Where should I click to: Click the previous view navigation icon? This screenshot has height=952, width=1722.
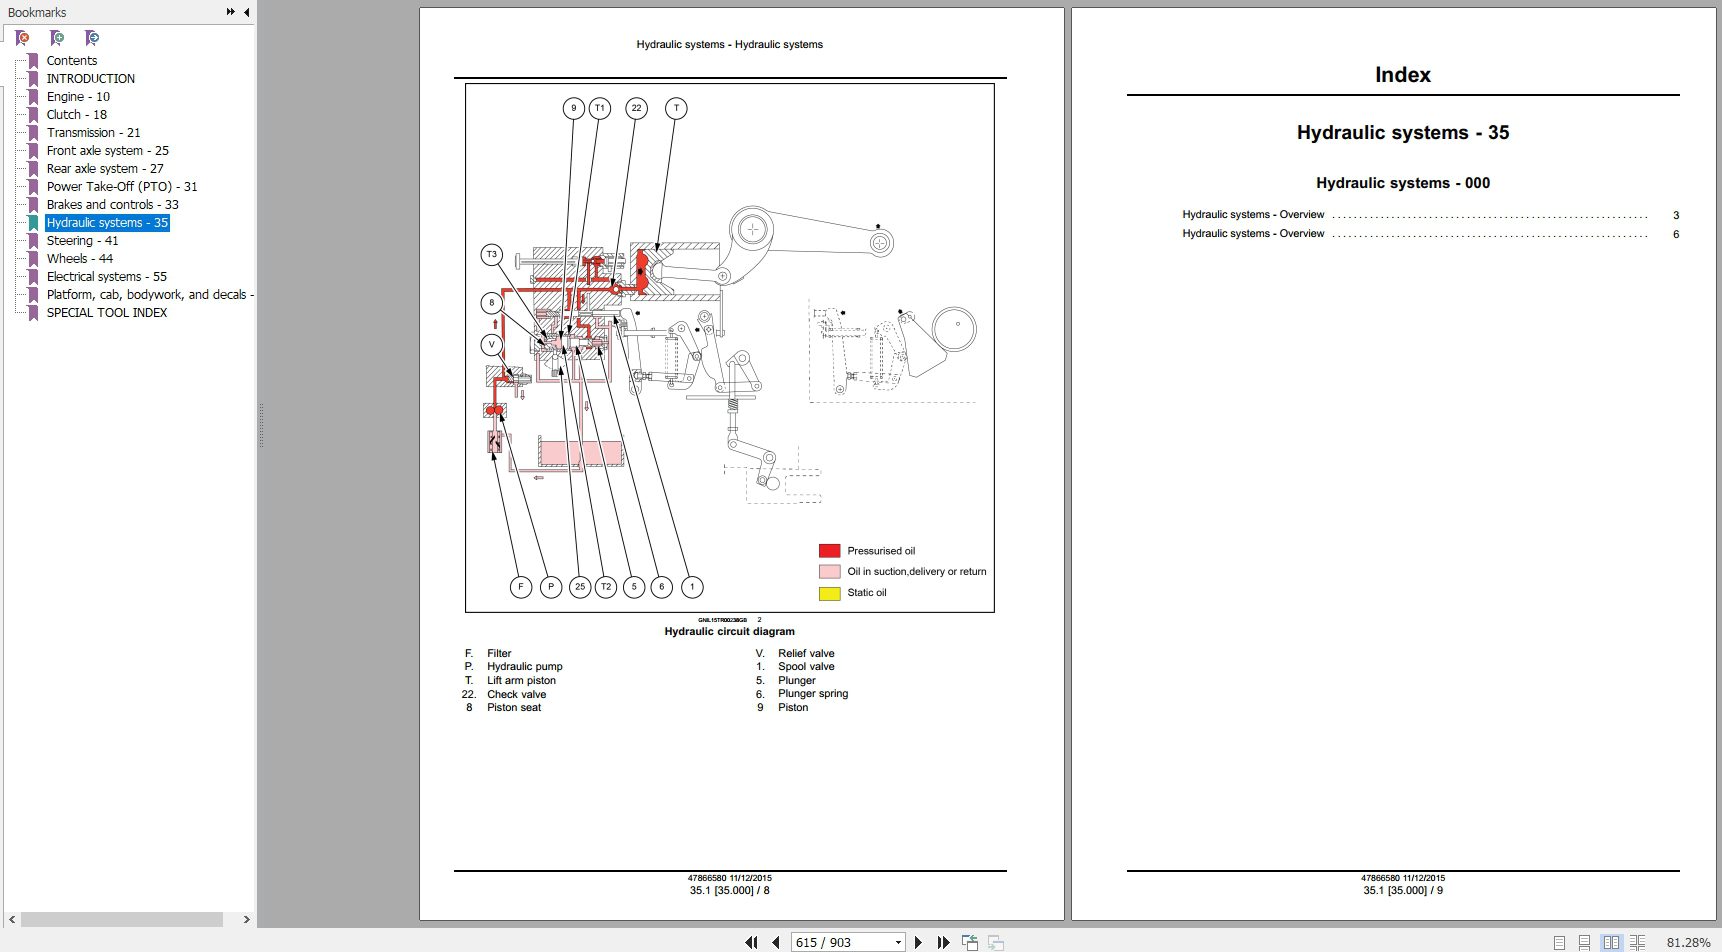(x=970, y=942)
